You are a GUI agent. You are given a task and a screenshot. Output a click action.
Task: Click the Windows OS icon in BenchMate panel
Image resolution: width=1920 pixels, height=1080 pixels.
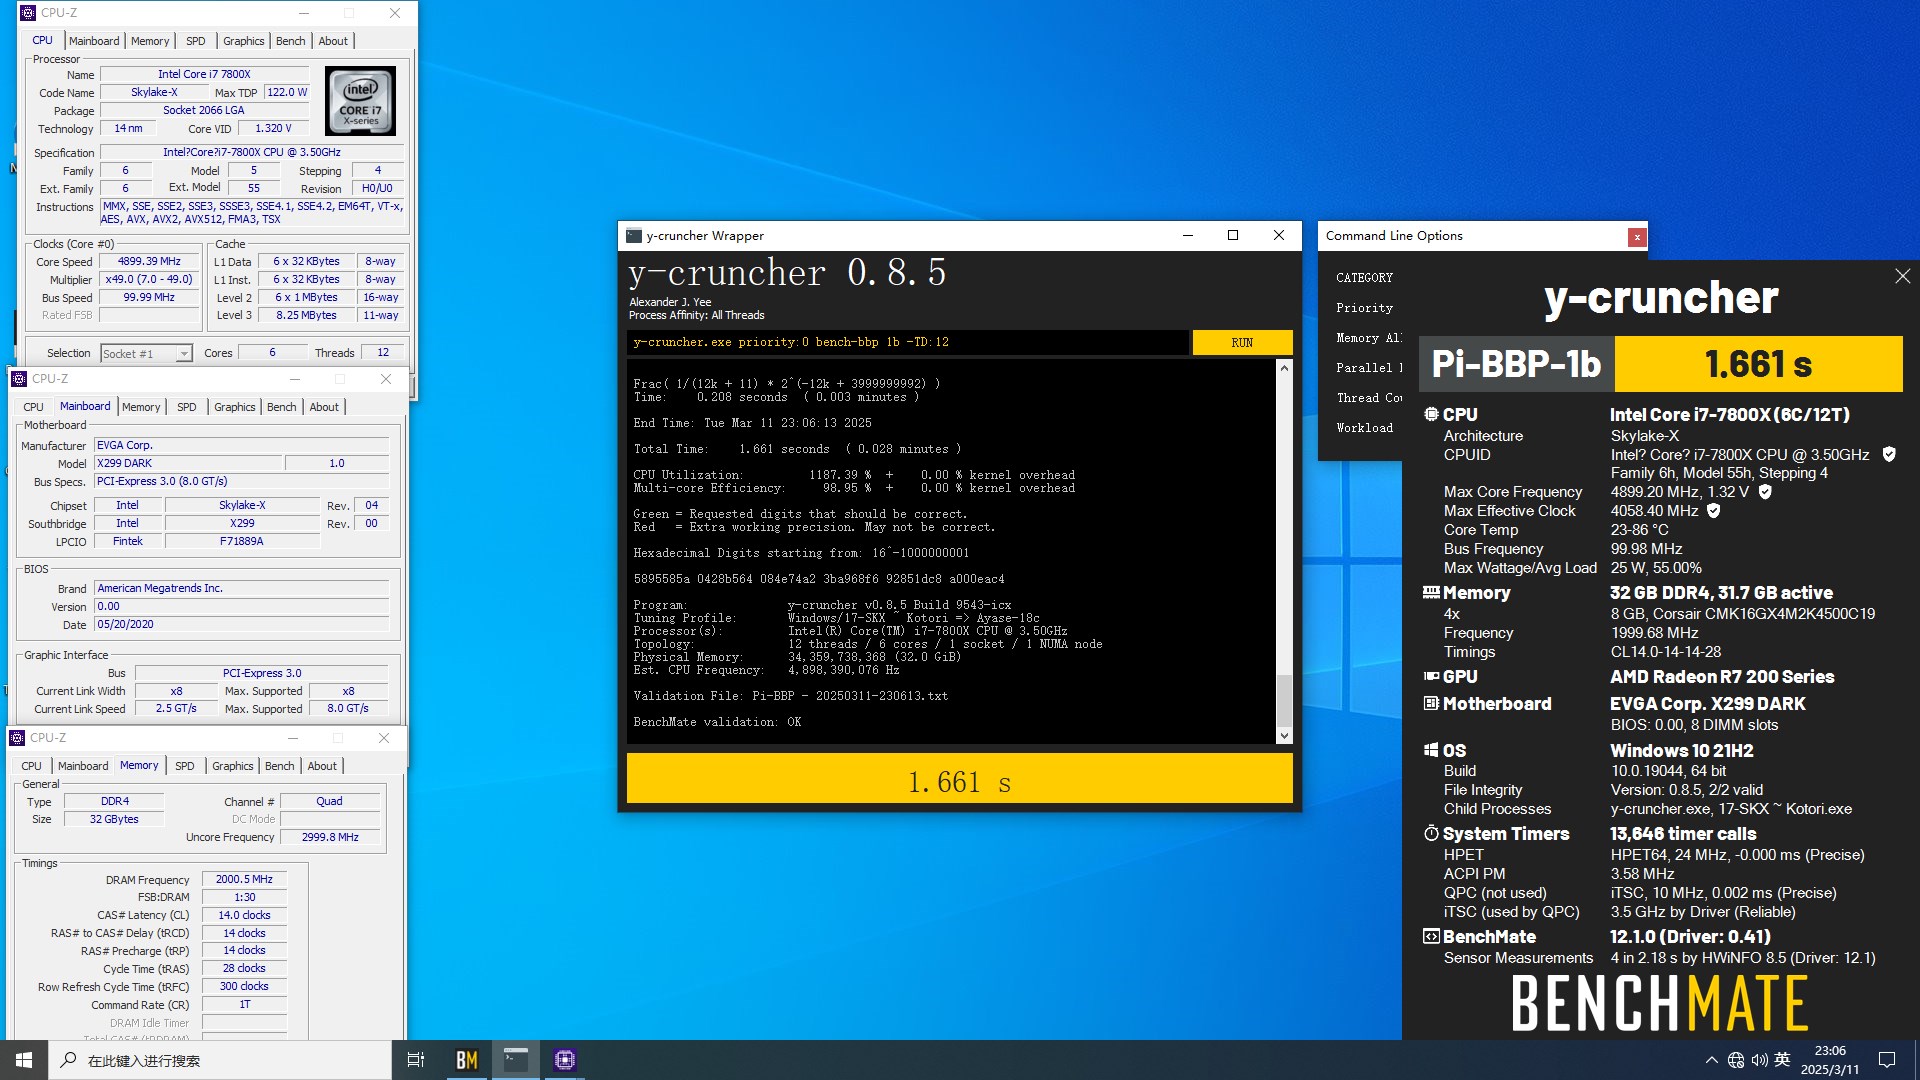[x=1431, y=751]
